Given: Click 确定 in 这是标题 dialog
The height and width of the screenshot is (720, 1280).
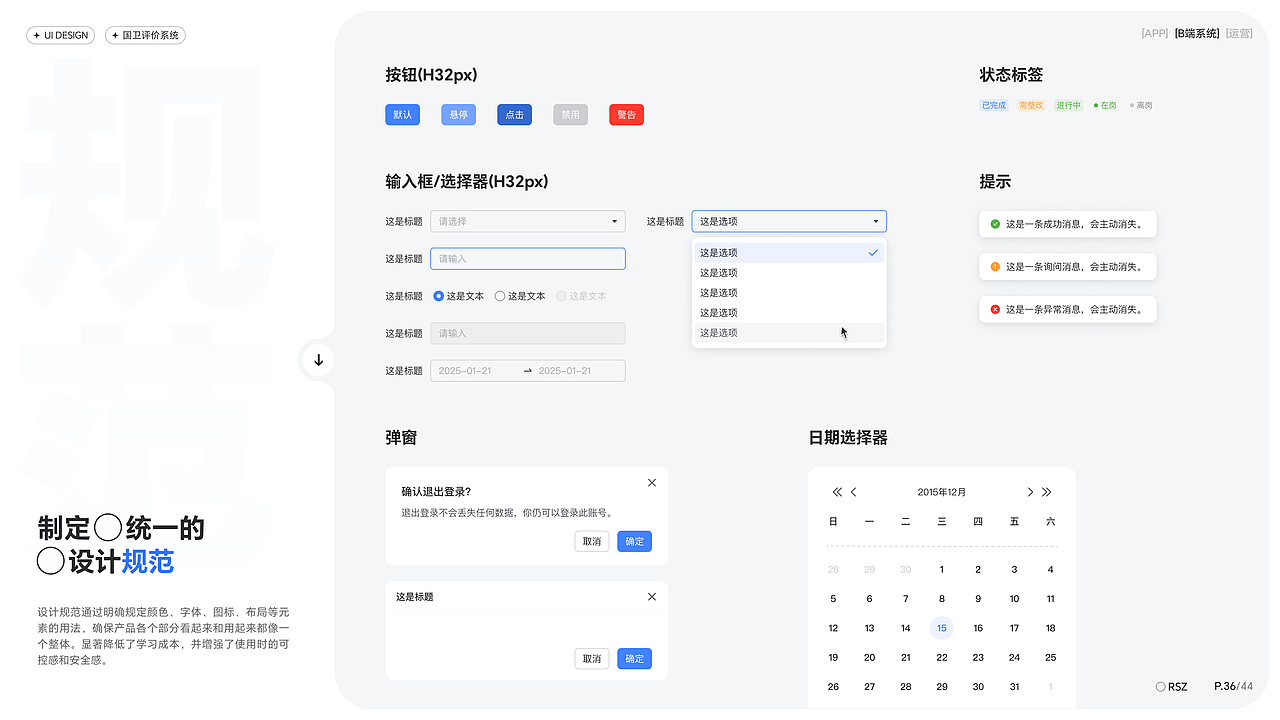Looking at the screenshot, I should click(x=635, y=659).
